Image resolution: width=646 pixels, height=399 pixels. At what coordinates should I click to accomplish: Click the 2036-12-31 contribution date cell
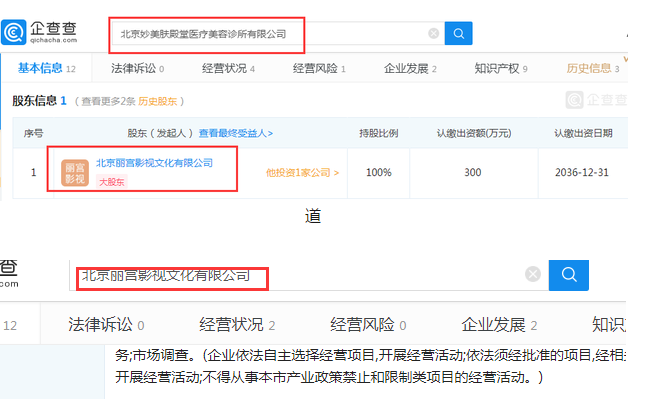pyautogui.click(x=582, y=172)
